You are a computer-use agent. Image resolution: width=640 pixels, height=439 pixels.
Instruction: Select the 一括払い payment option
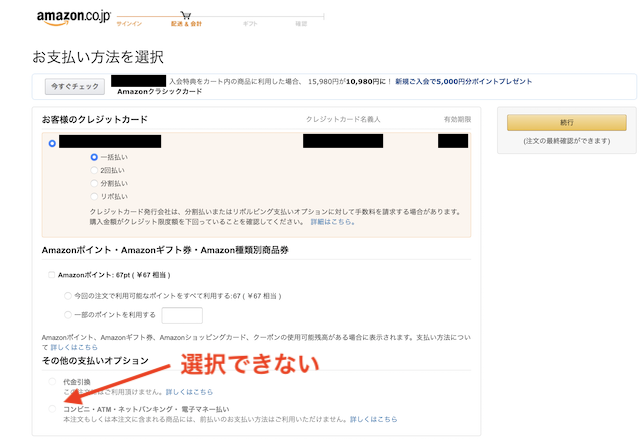tap(94, 157)
